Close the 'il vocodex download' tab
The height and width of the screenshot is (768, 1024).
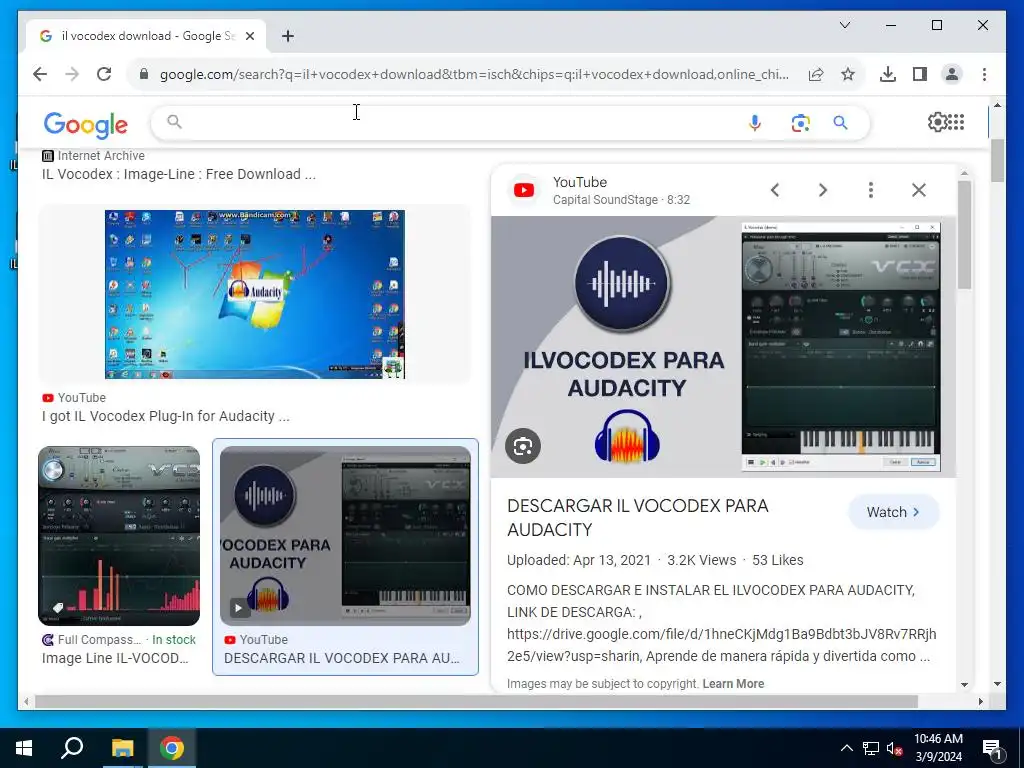(x=250, y=36)
